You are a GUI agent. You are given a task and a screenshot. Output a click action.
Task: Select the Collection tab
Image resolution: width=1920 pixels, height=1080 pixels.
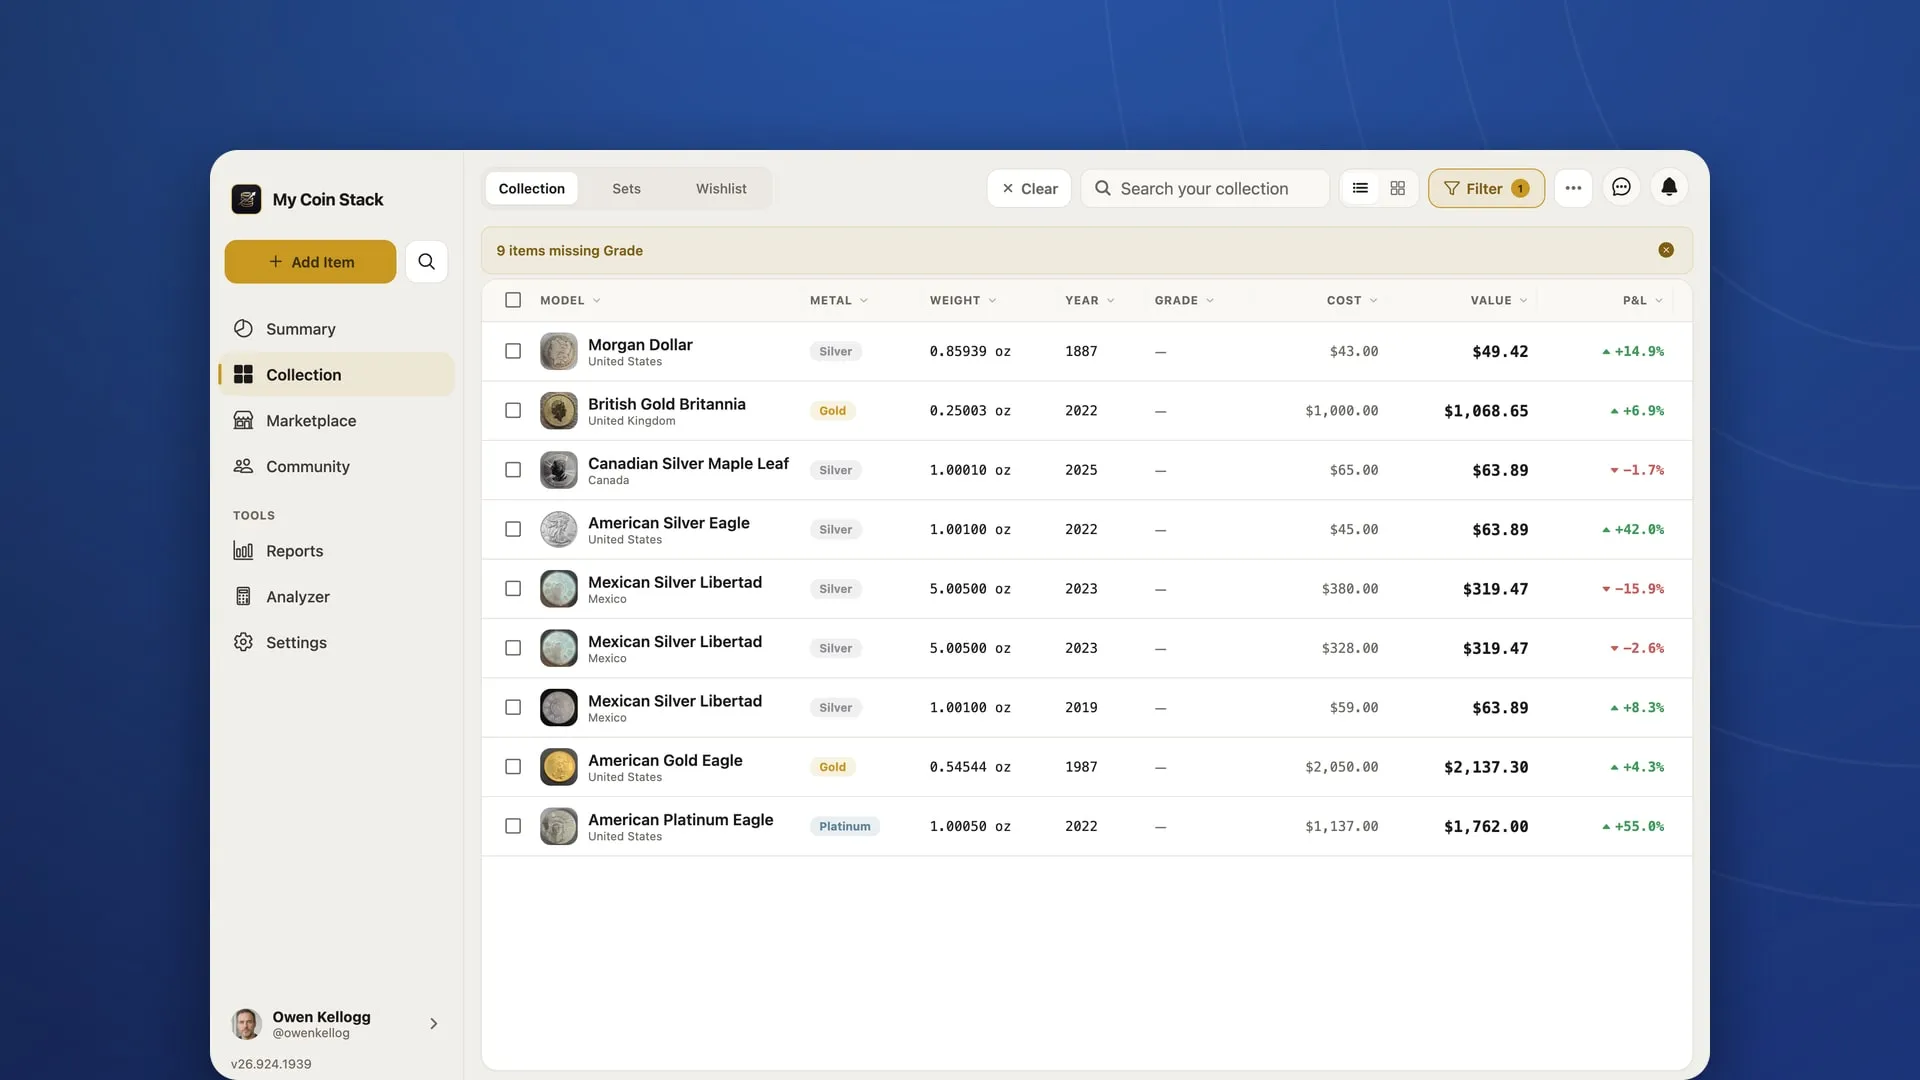point(531,188)
